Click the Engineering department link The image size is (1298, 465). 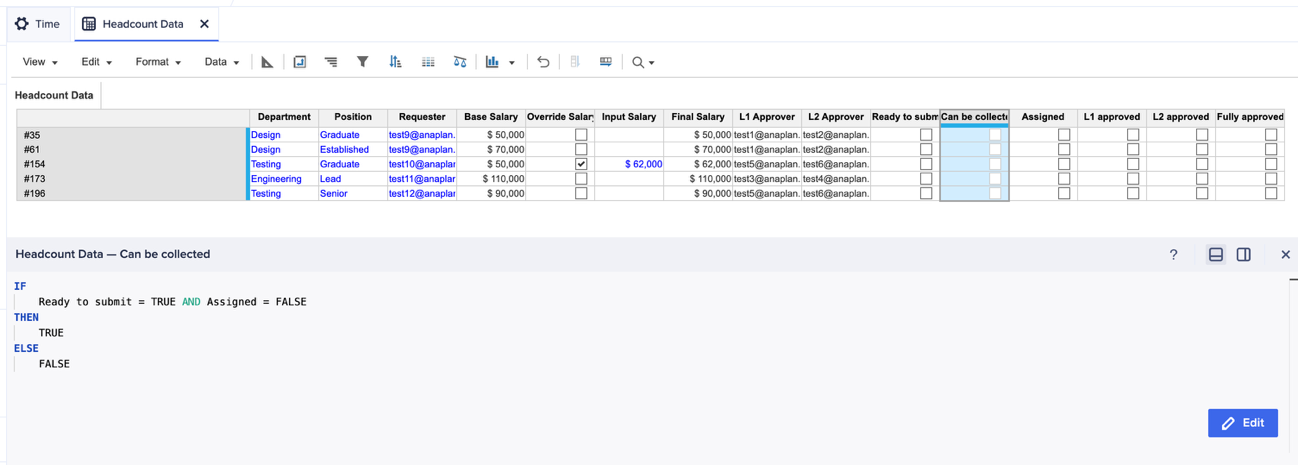(x=276, y=179)
